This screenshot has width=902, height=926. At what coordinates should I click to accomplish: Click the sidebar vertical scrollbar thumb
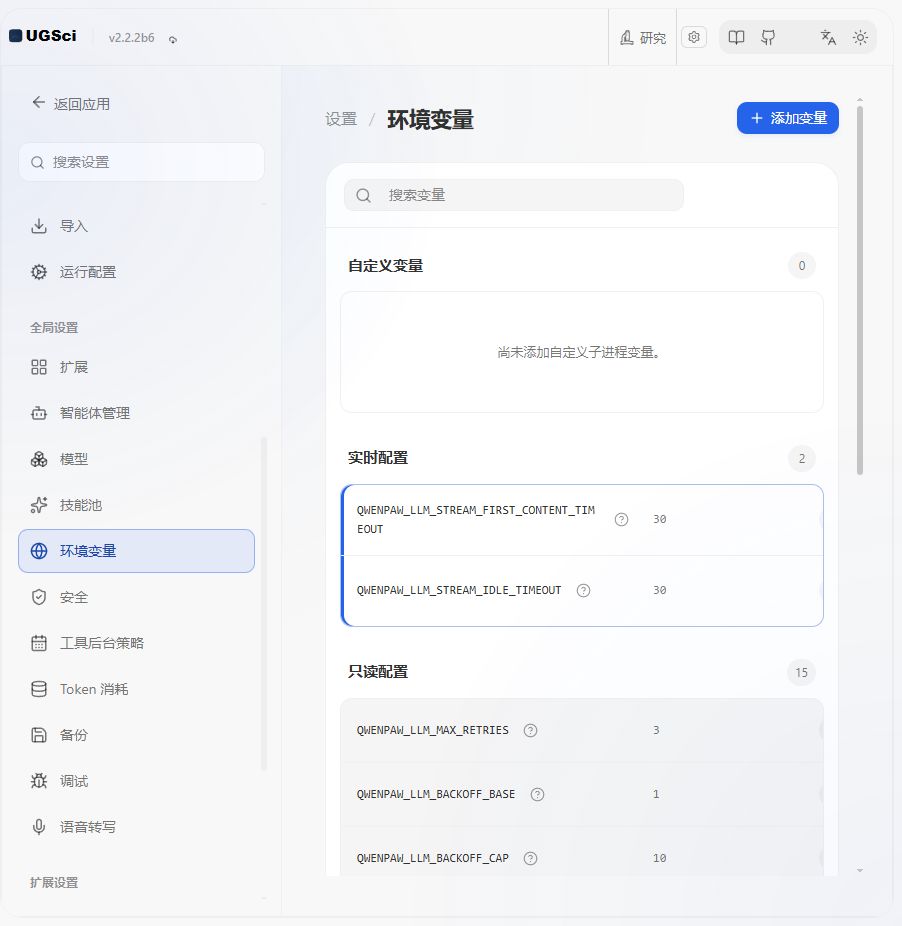[264, 604]
